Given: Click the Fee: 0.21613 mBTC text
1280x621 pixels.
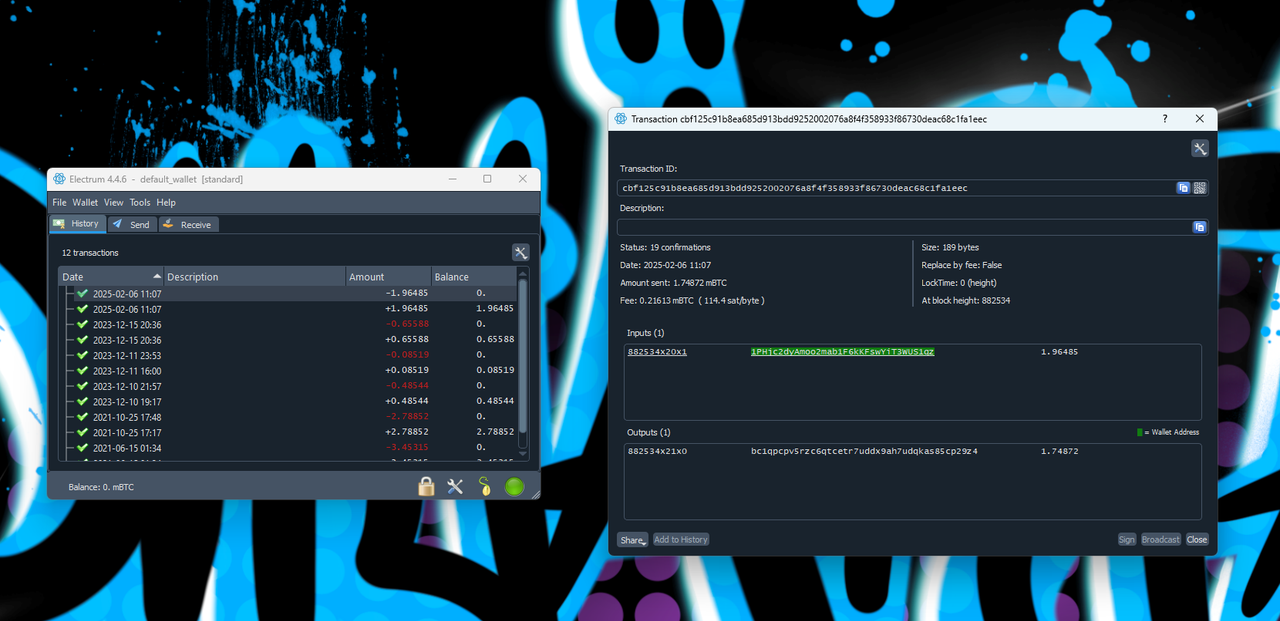Looking at the screenshot, I should point(692,301).
